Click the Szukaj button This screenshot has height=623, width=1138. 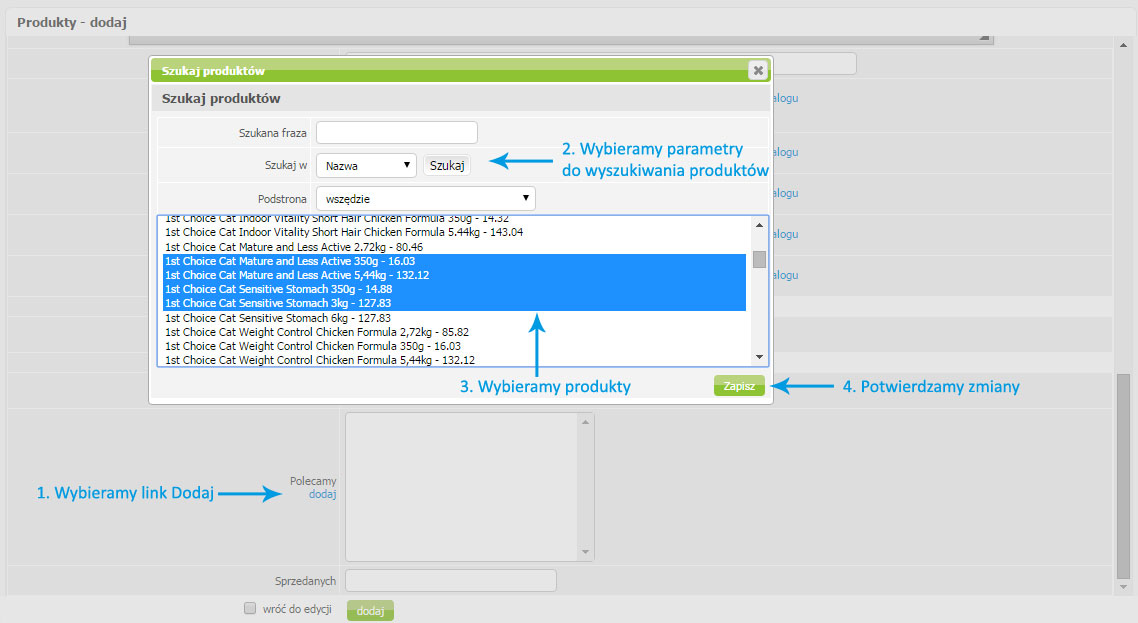click(447, 166)
